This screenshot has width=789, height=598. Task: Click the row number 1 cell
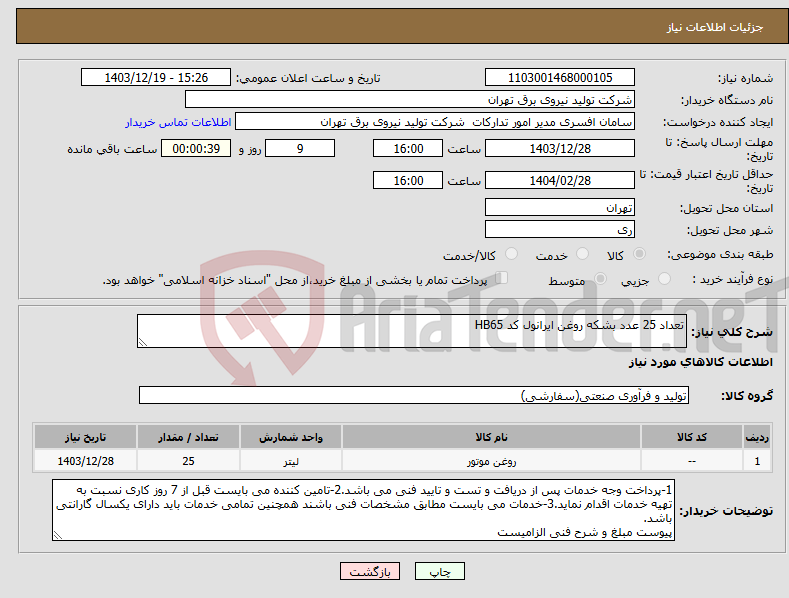click(x=757, y=461)
